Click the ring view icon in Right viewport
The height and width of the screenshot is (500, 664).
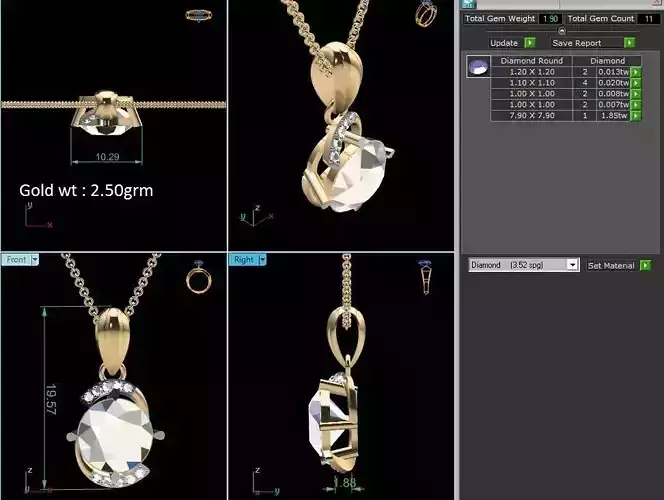[426, 277]
